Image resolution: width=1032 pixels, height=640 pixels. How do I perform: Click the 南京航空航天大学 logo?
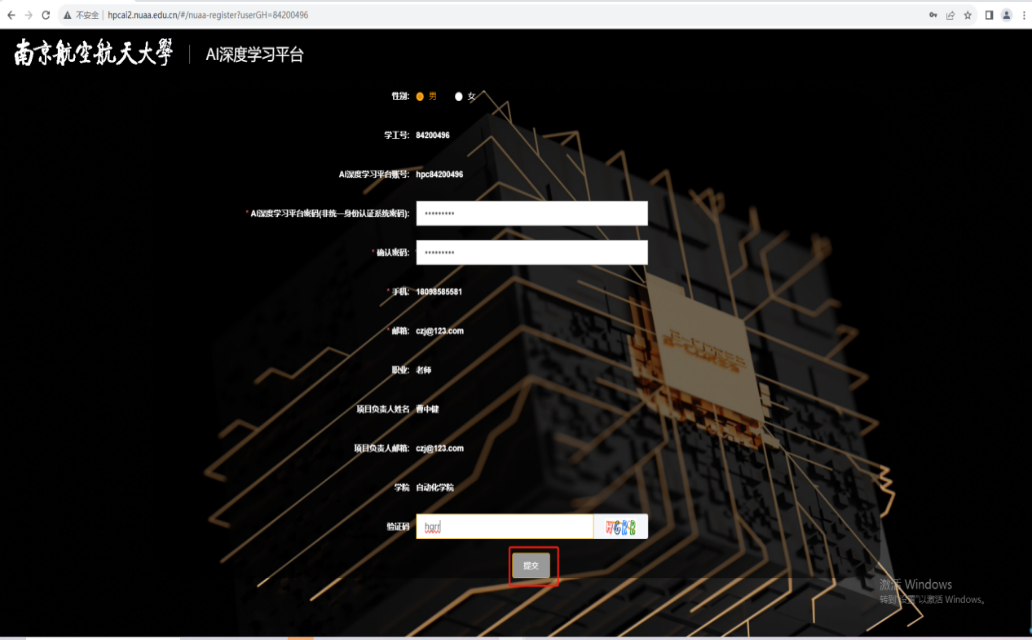(93, 54)
